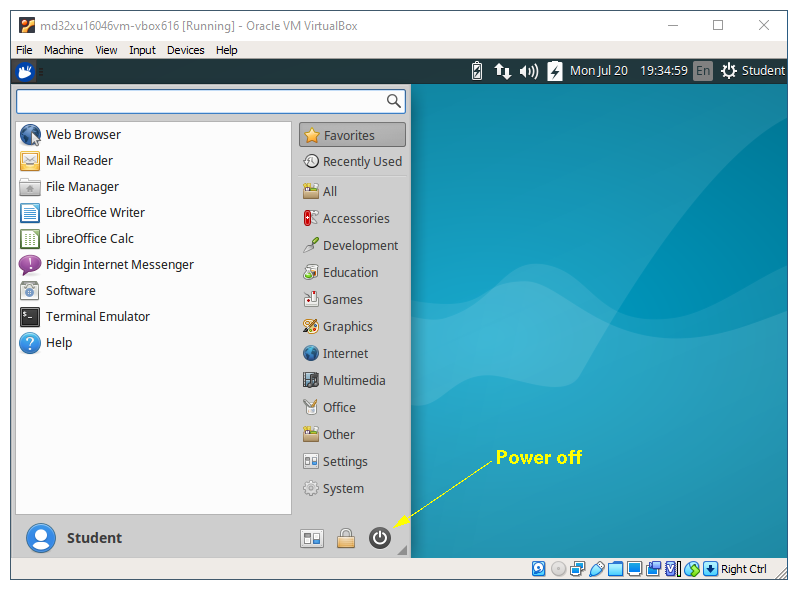Click the battery indicator in top panel
The image size is (800, 600).
[x=477, y=71]
